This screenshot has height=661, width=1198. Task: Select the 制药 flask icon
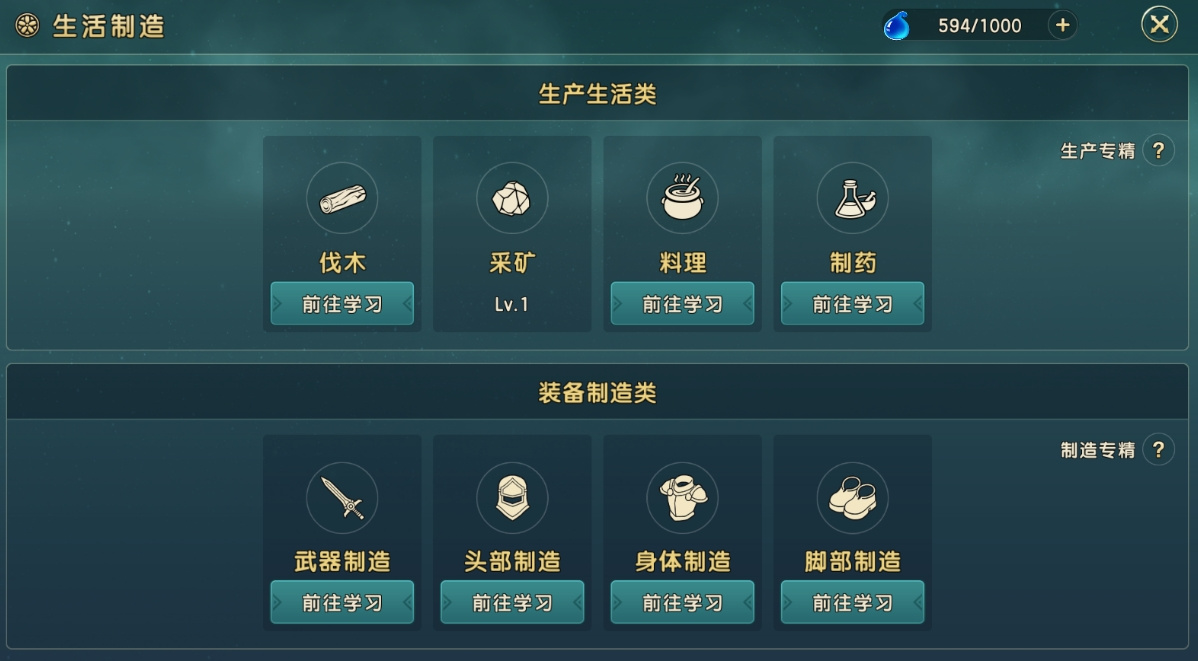point(853,198)
